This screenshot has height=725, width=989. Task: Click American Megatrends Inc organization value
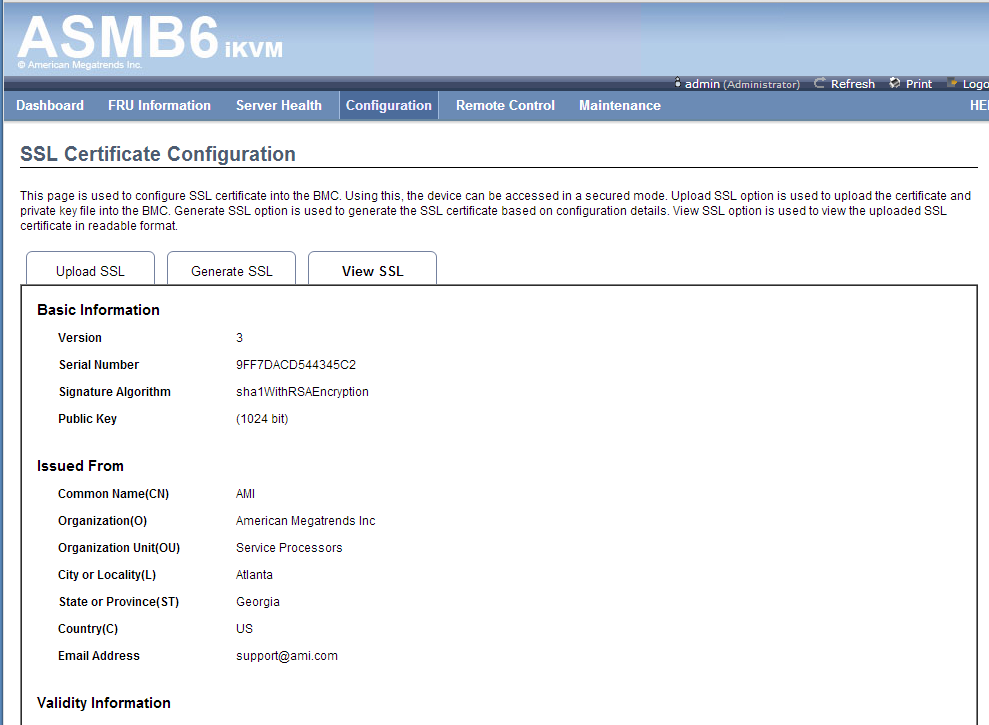[305, 521]
